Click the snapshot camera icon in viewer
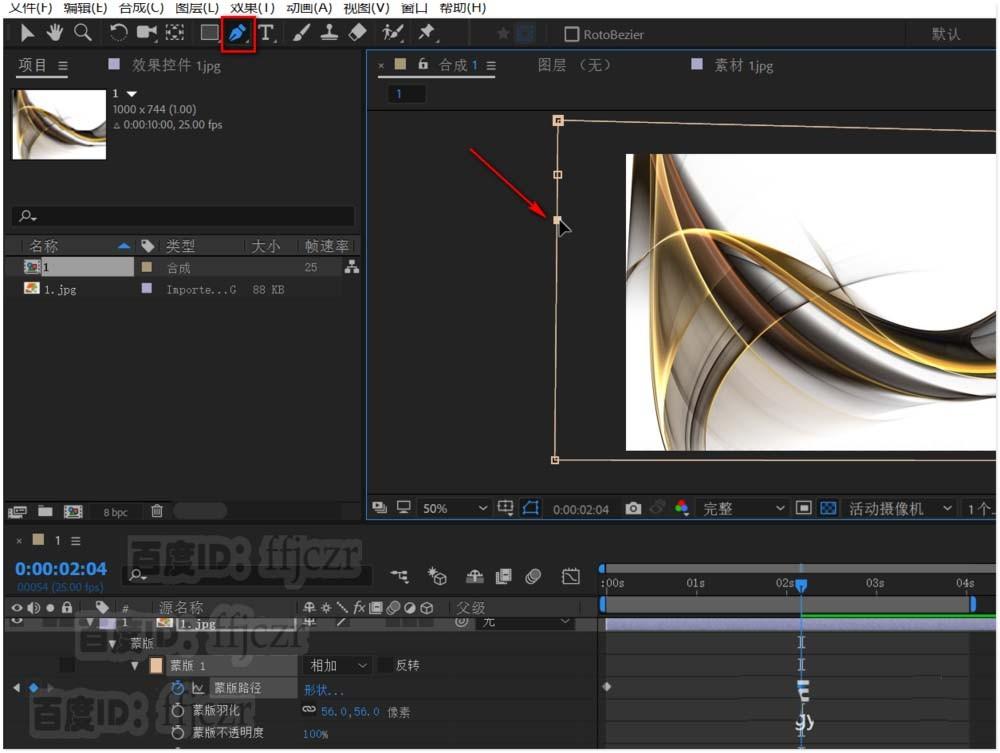 coord(633,508)
